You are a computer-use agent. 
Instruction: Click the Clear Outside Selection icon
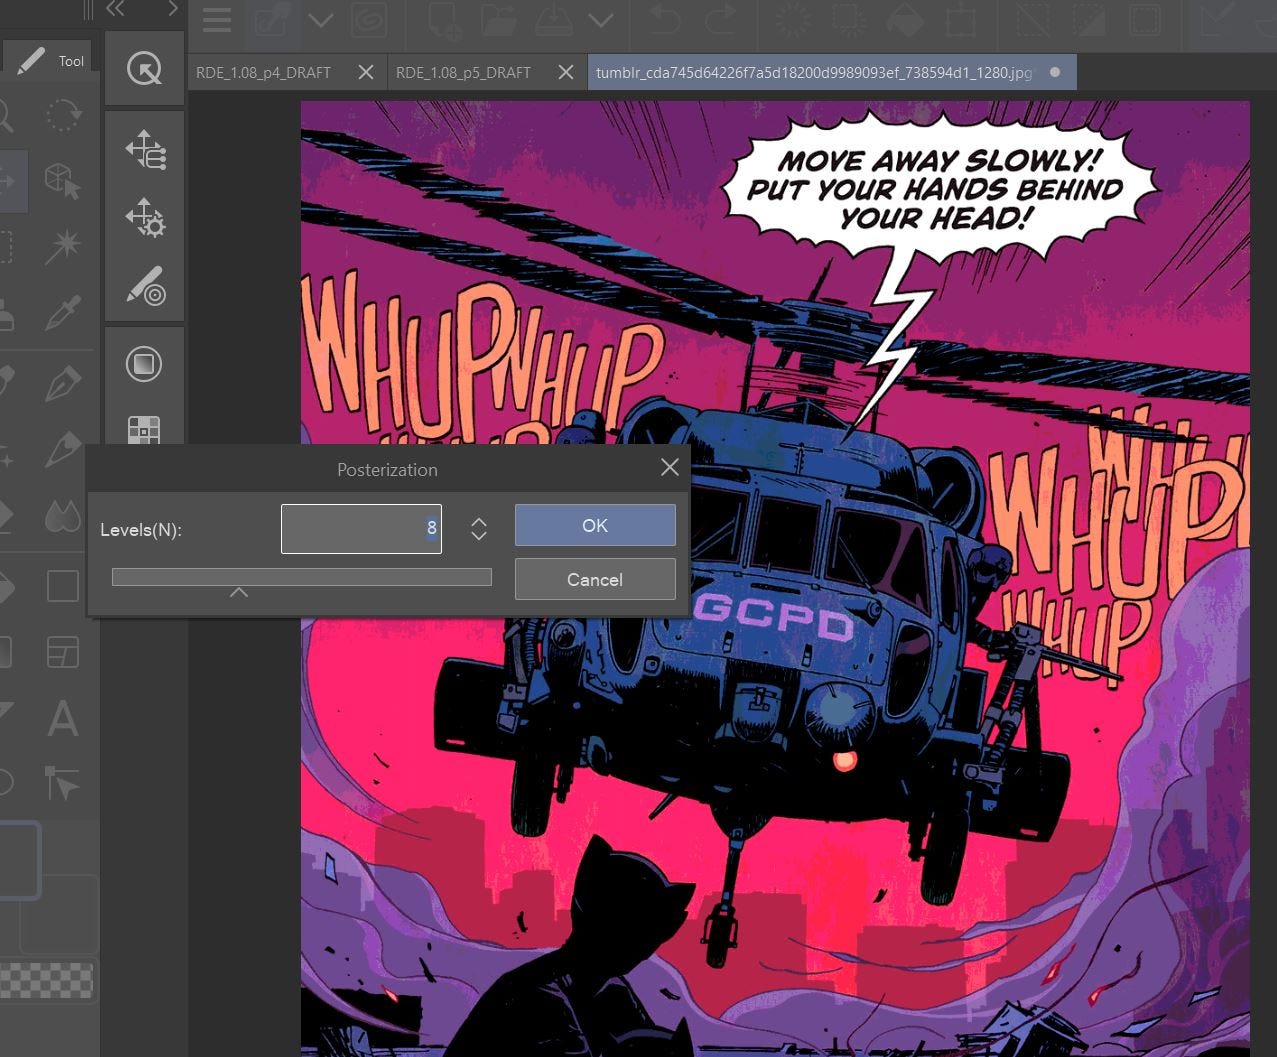tap(850, 20)
